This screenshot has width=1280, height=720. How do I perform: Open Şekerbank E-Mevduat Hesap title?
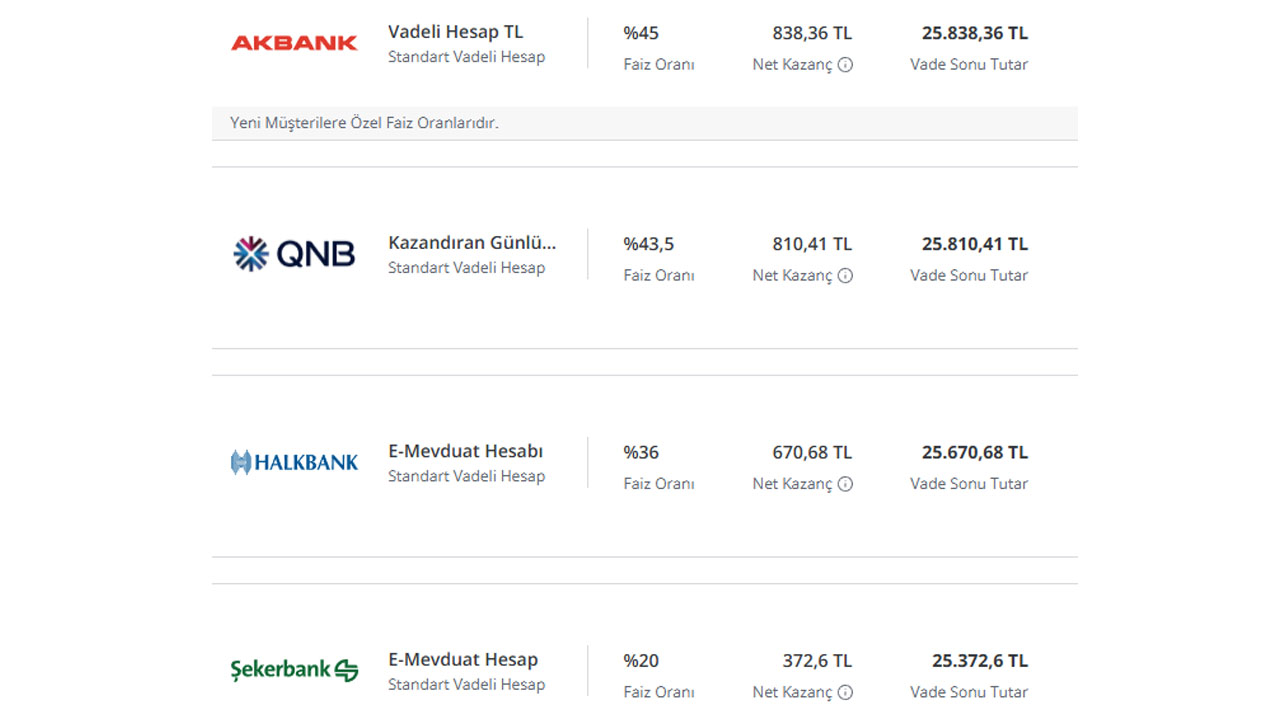click(x=463, y=659)
